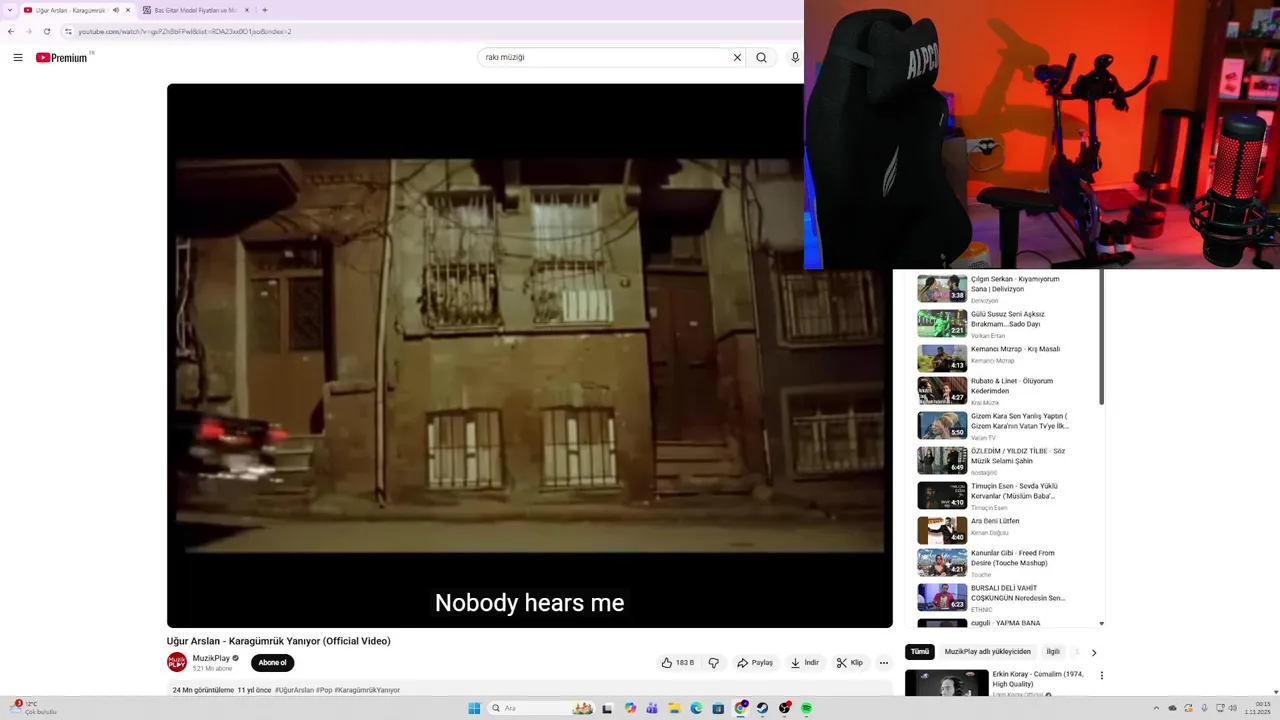Open File Explorer from the taskbar
Viewport: 1280px width, 720px height.
click(x=674, y=708)
